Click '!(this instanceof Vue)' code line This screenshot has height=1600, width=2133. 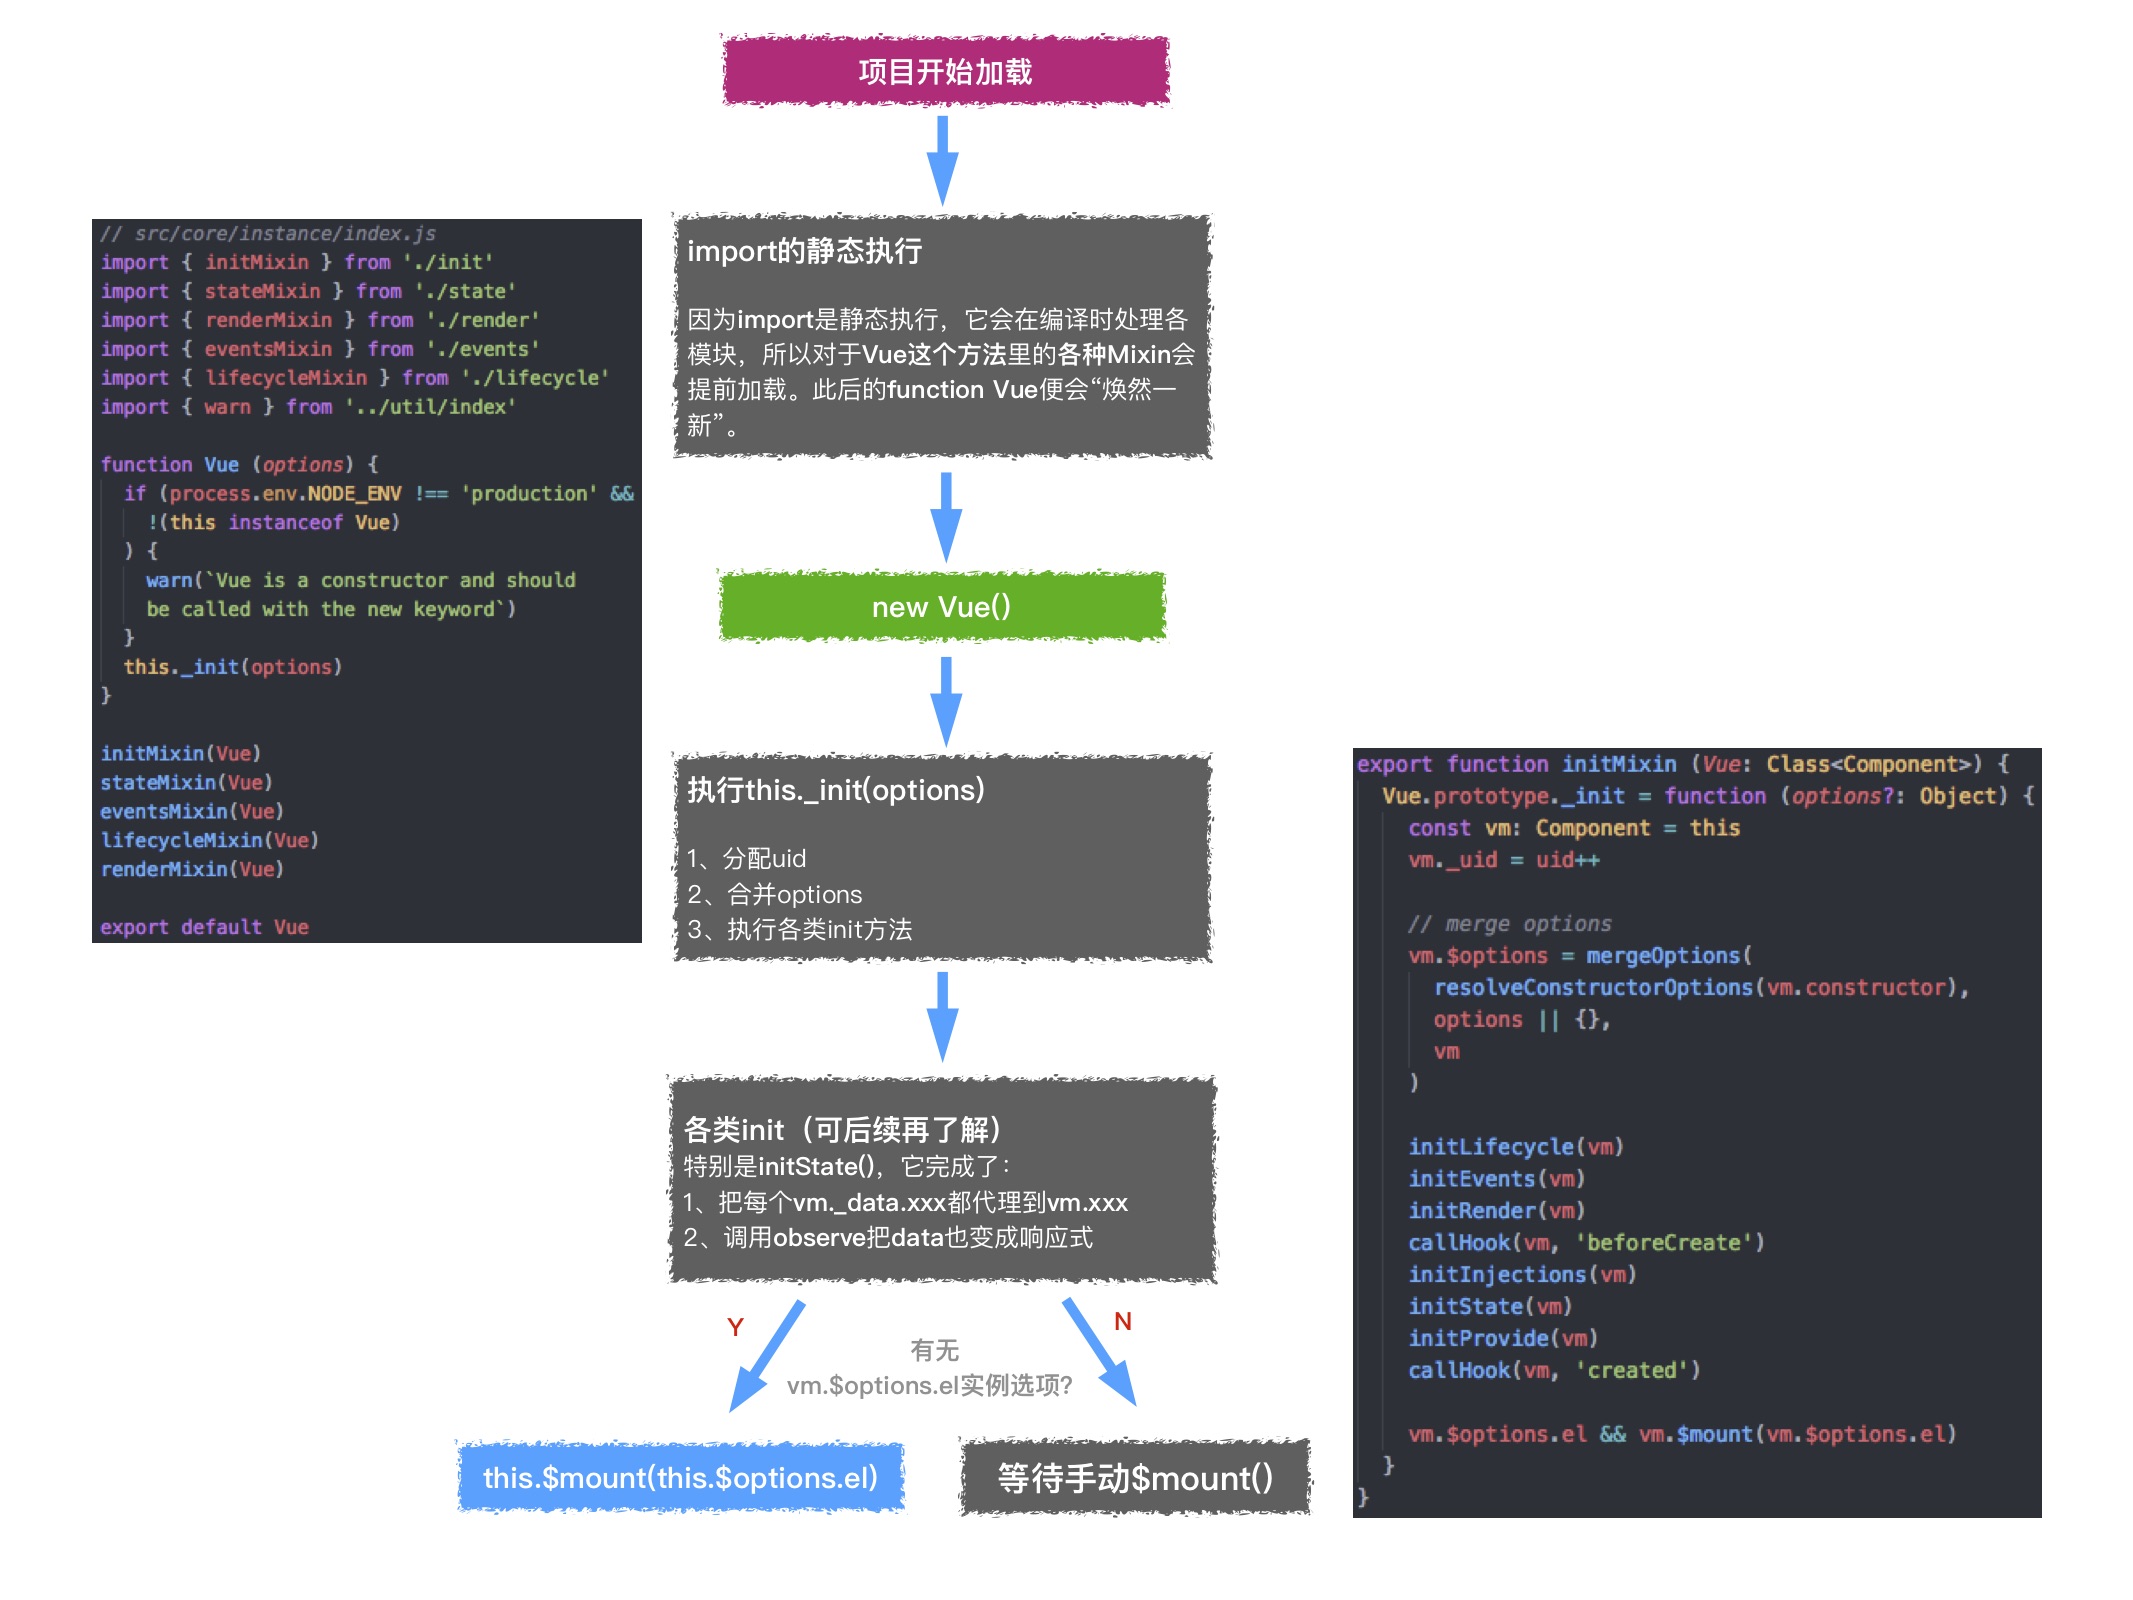click(274, 522)
